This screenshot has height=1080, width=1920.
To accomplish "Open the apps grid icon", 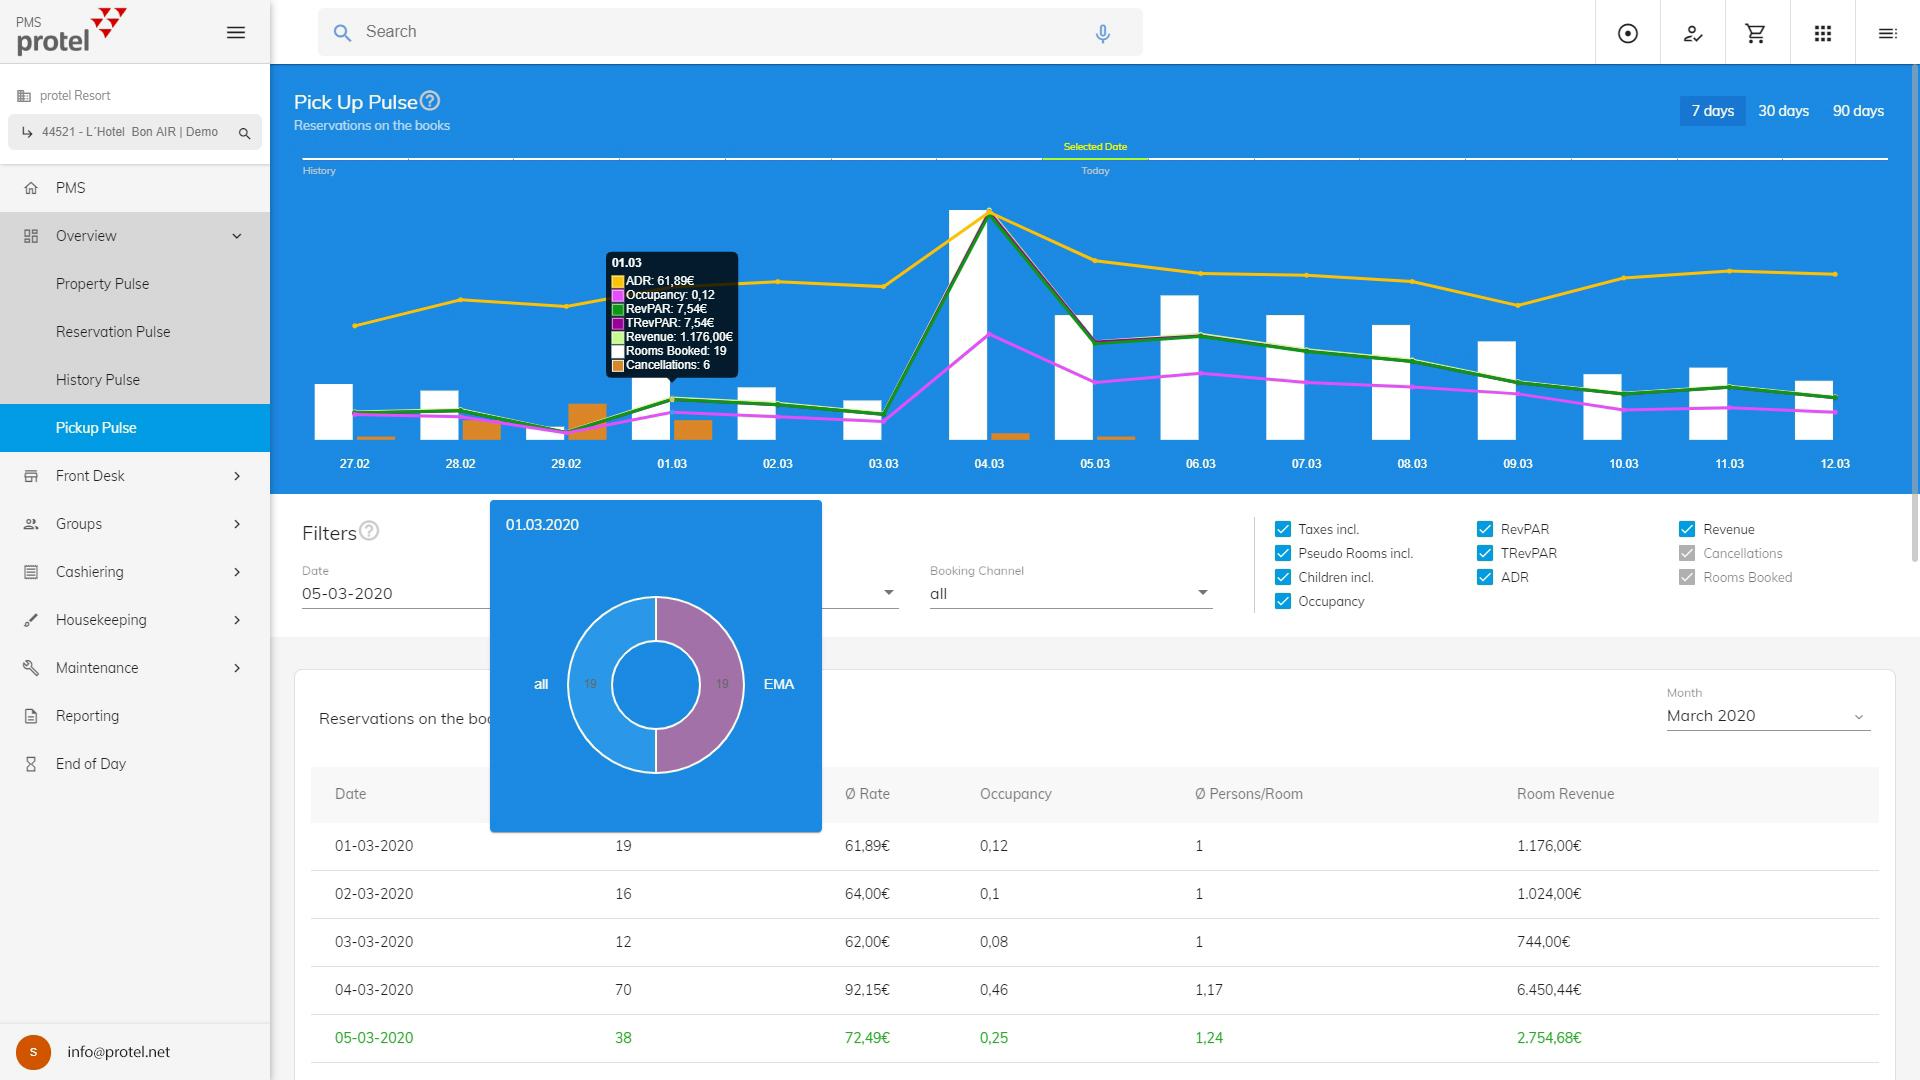I will 1823,32.
